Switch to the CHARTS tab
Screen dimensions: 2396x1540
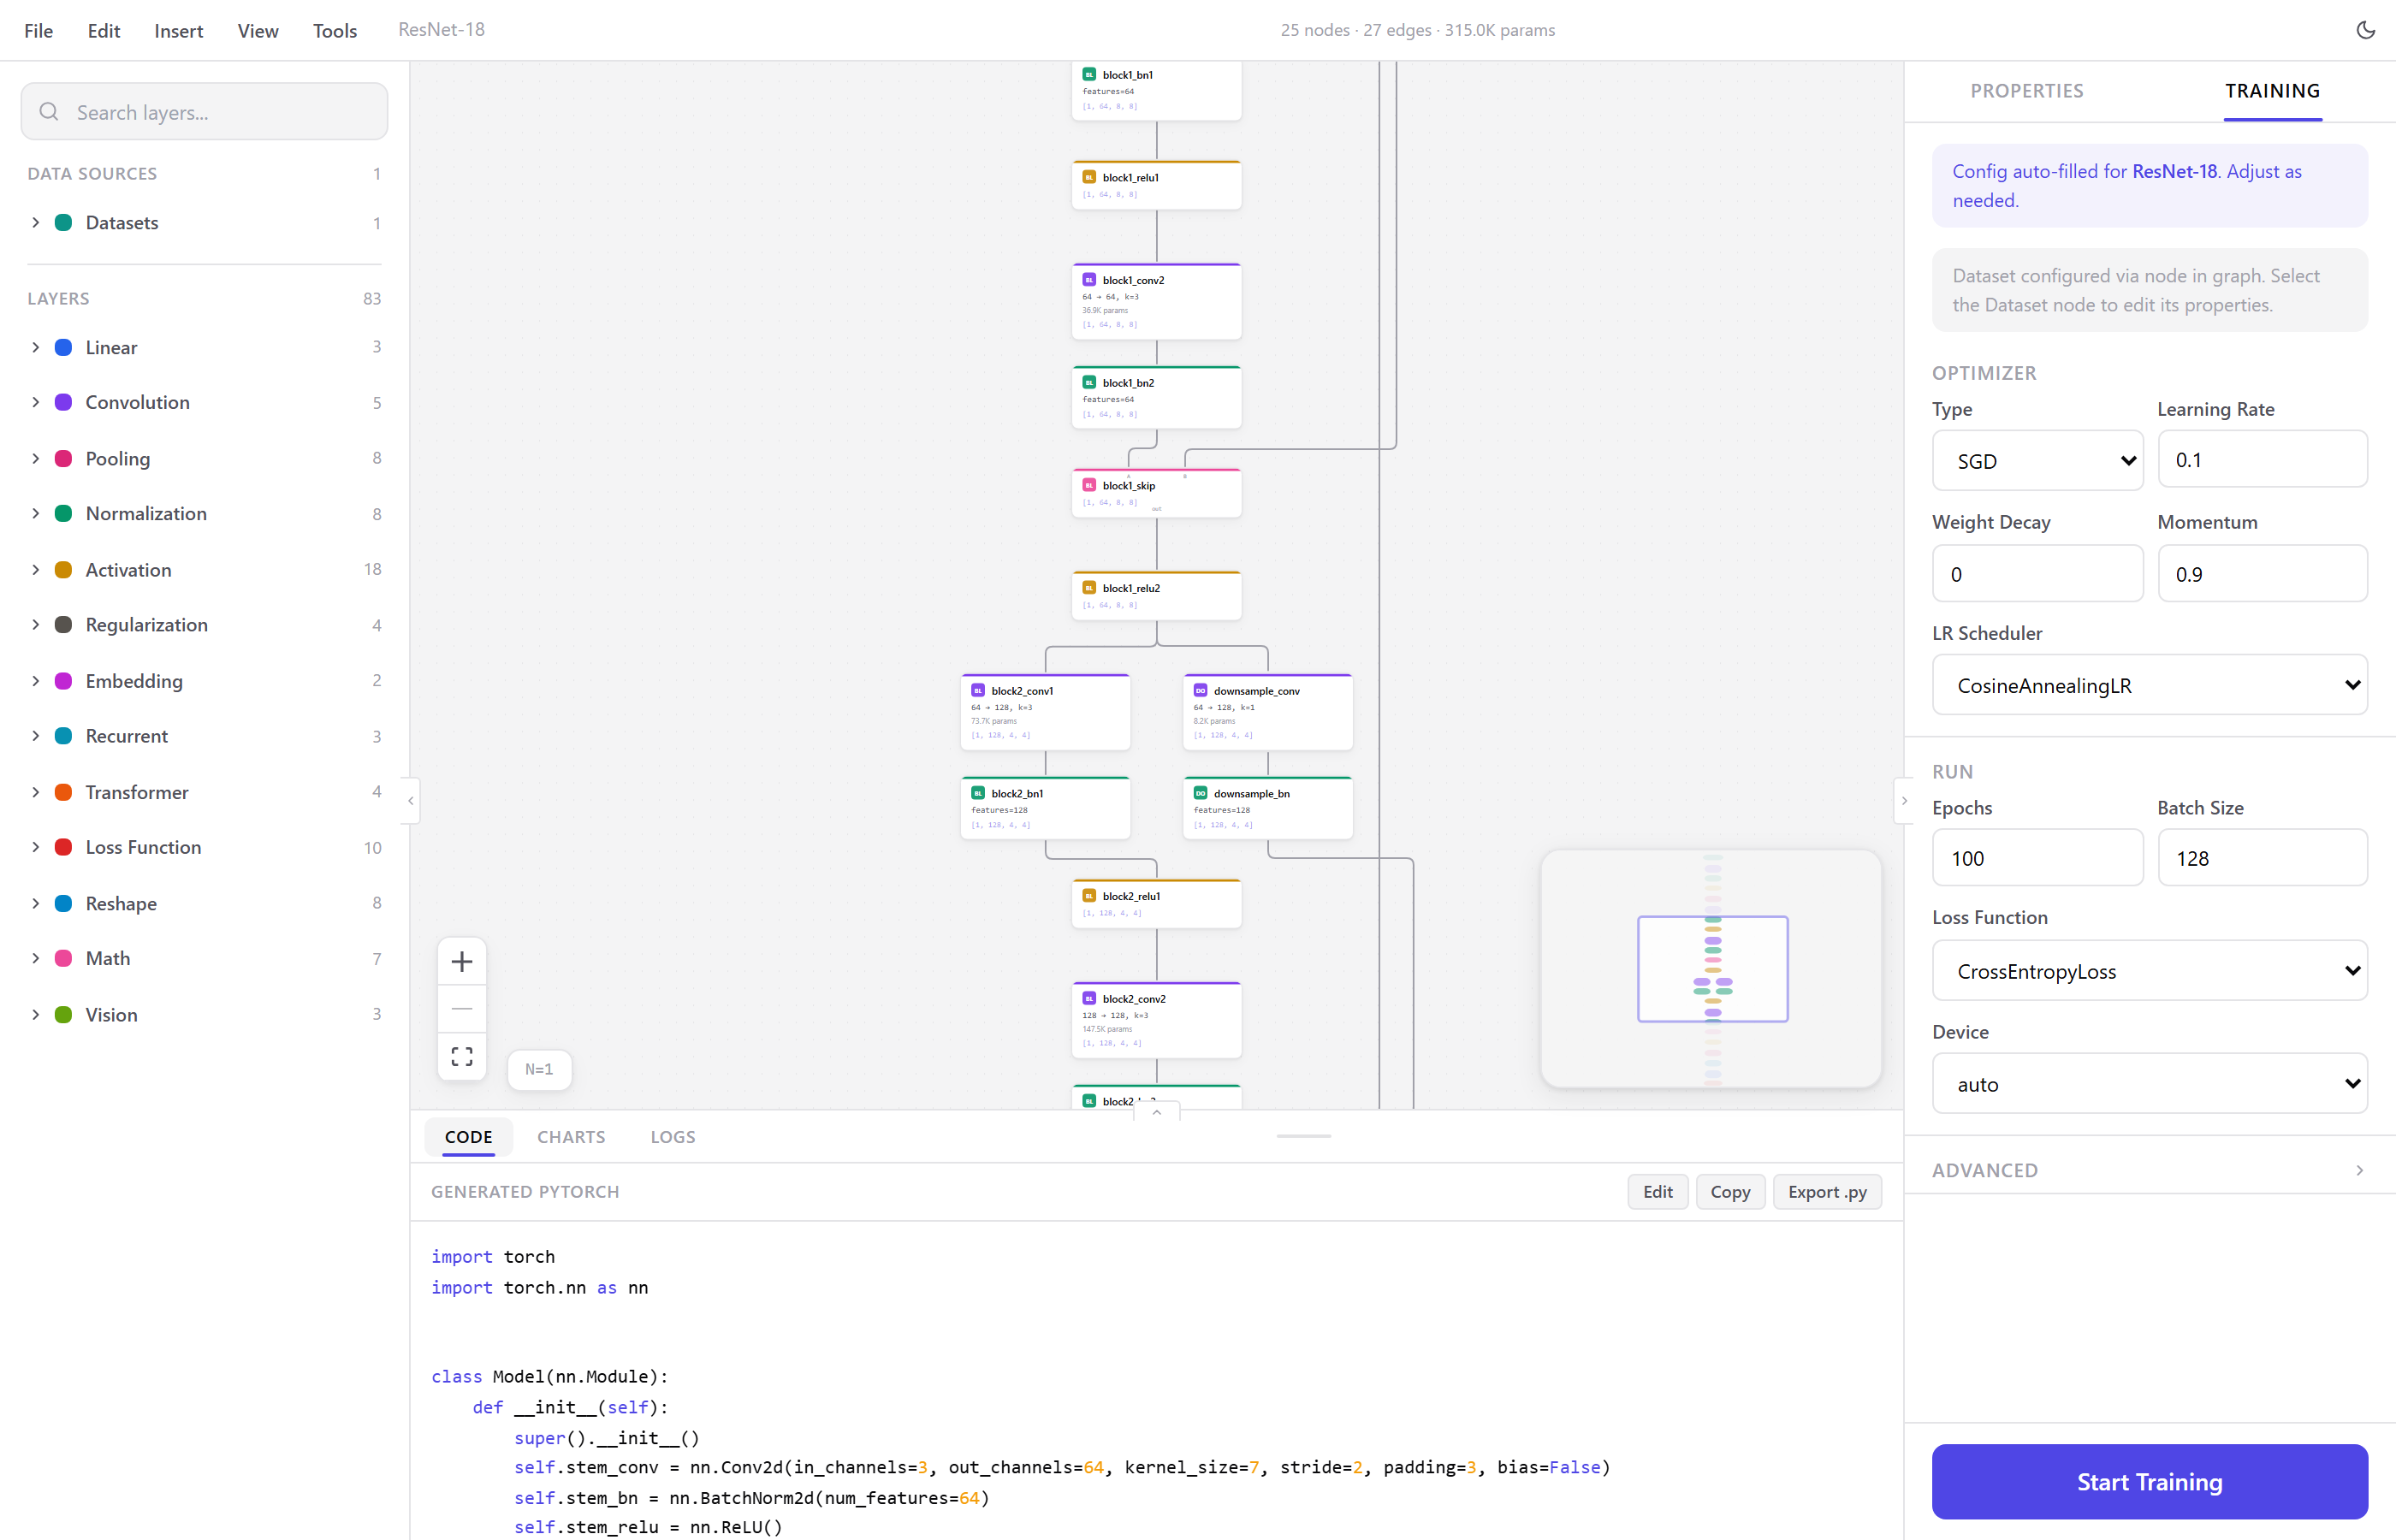coord(570,1136)
